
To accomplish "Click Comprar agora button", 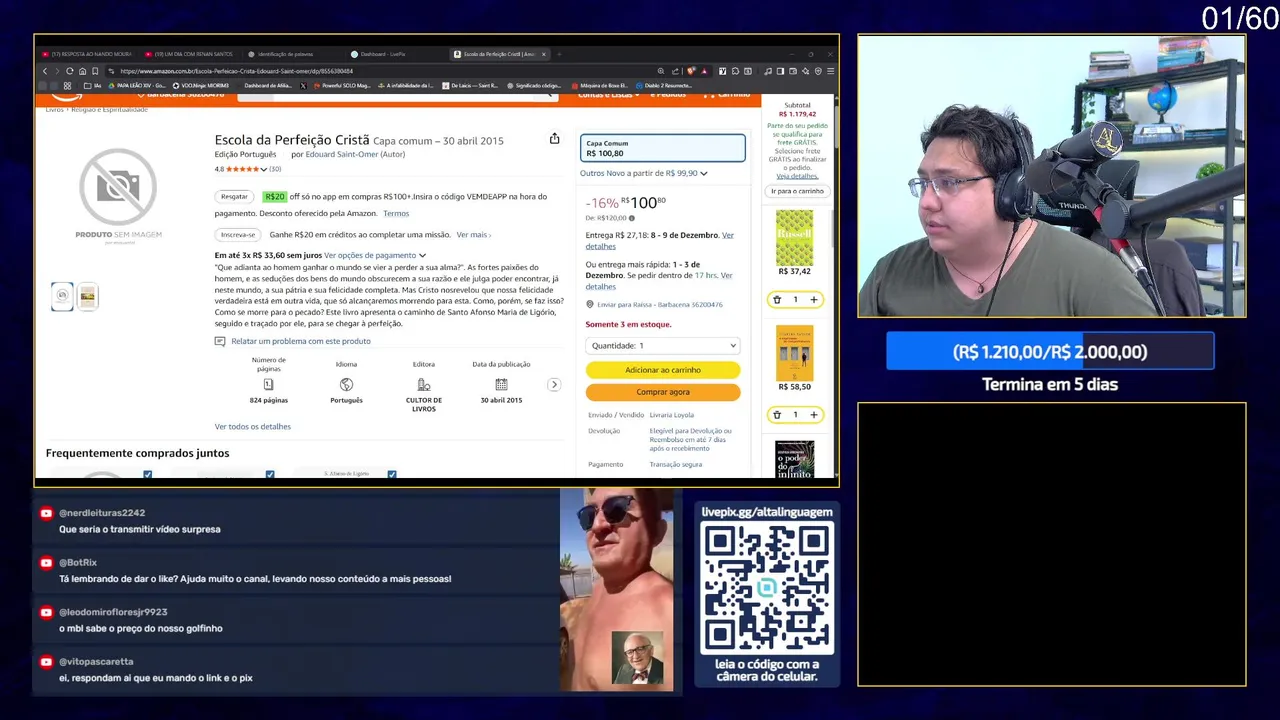I will coord(663,392).
